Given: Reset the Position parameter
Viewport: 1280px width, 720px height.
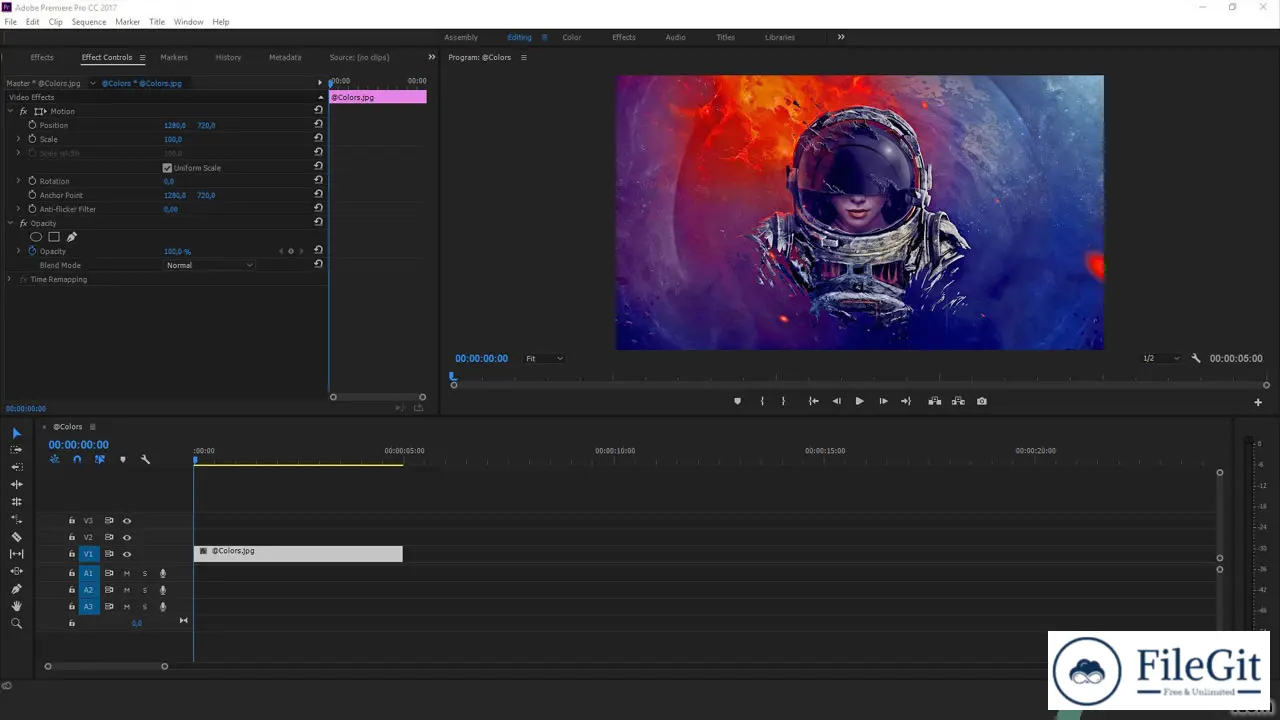Looking at the screenshot, I should (318, 125).
